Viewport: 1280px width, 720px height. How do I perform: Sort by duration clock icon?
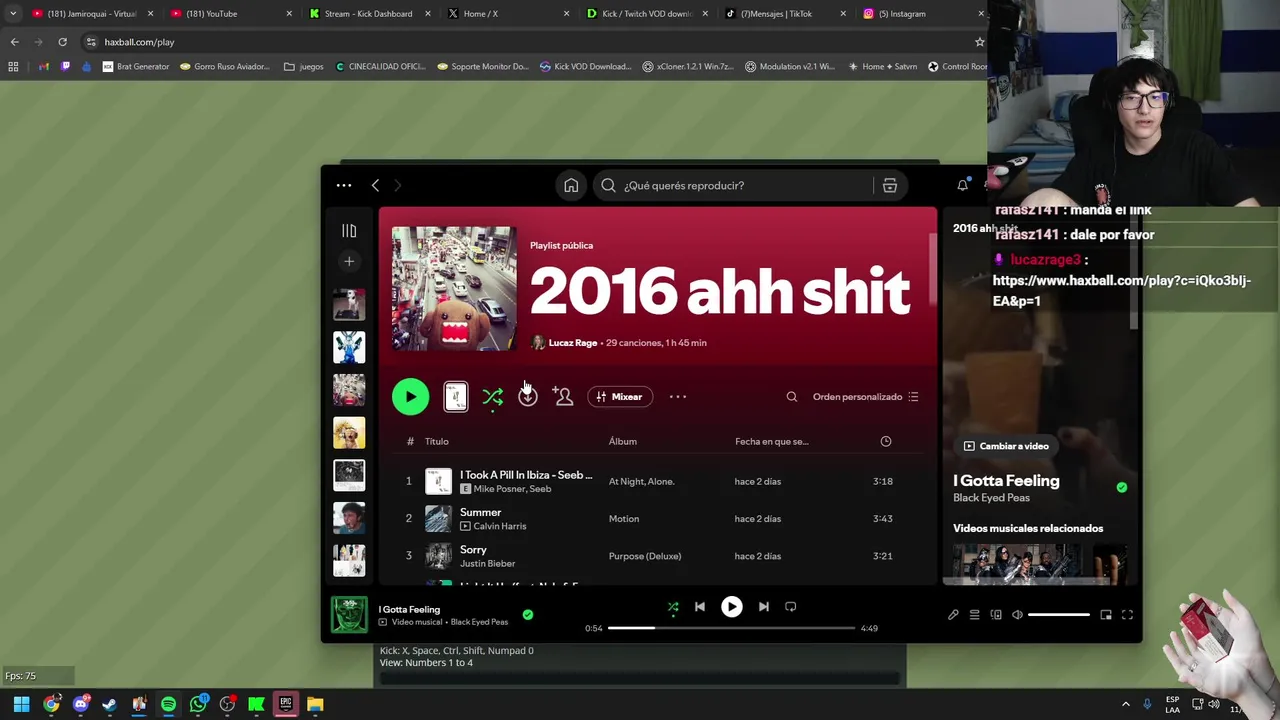pyautogui.click(x=885, y=441)
